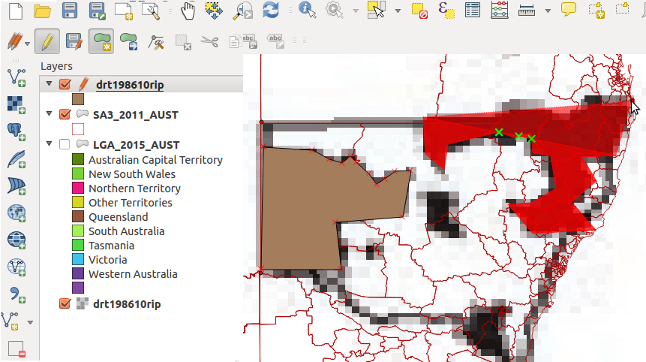Select the New South Wales legend entry
646x362 pixels.
[132, 174]
